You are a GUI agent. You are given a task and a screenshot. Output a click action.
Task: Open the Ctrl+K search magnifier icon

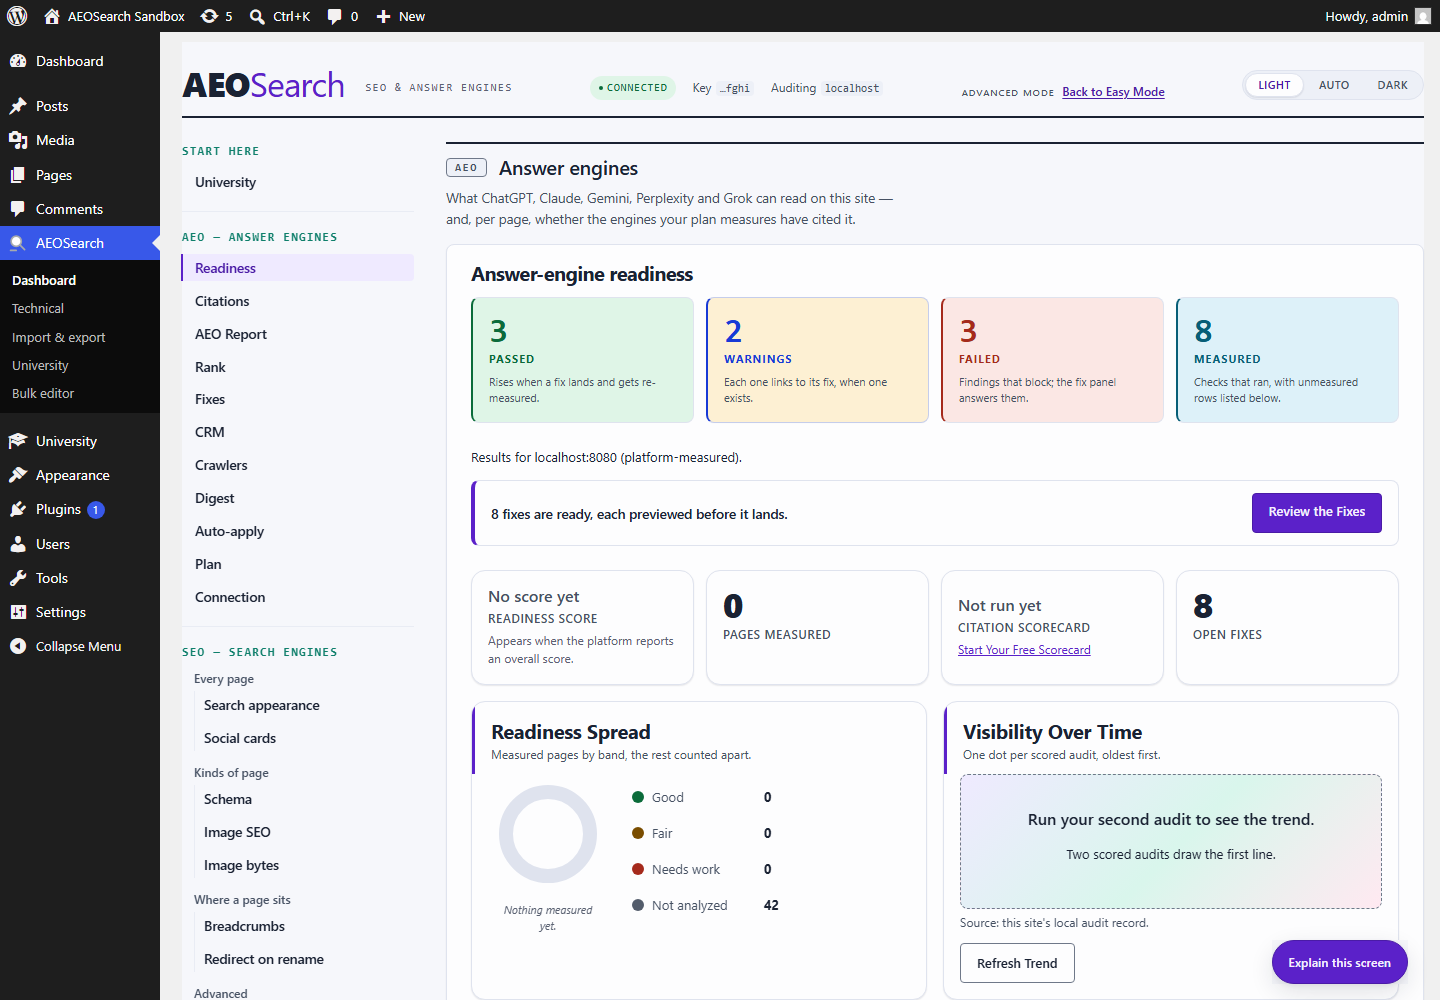click(x=257, y=16)
